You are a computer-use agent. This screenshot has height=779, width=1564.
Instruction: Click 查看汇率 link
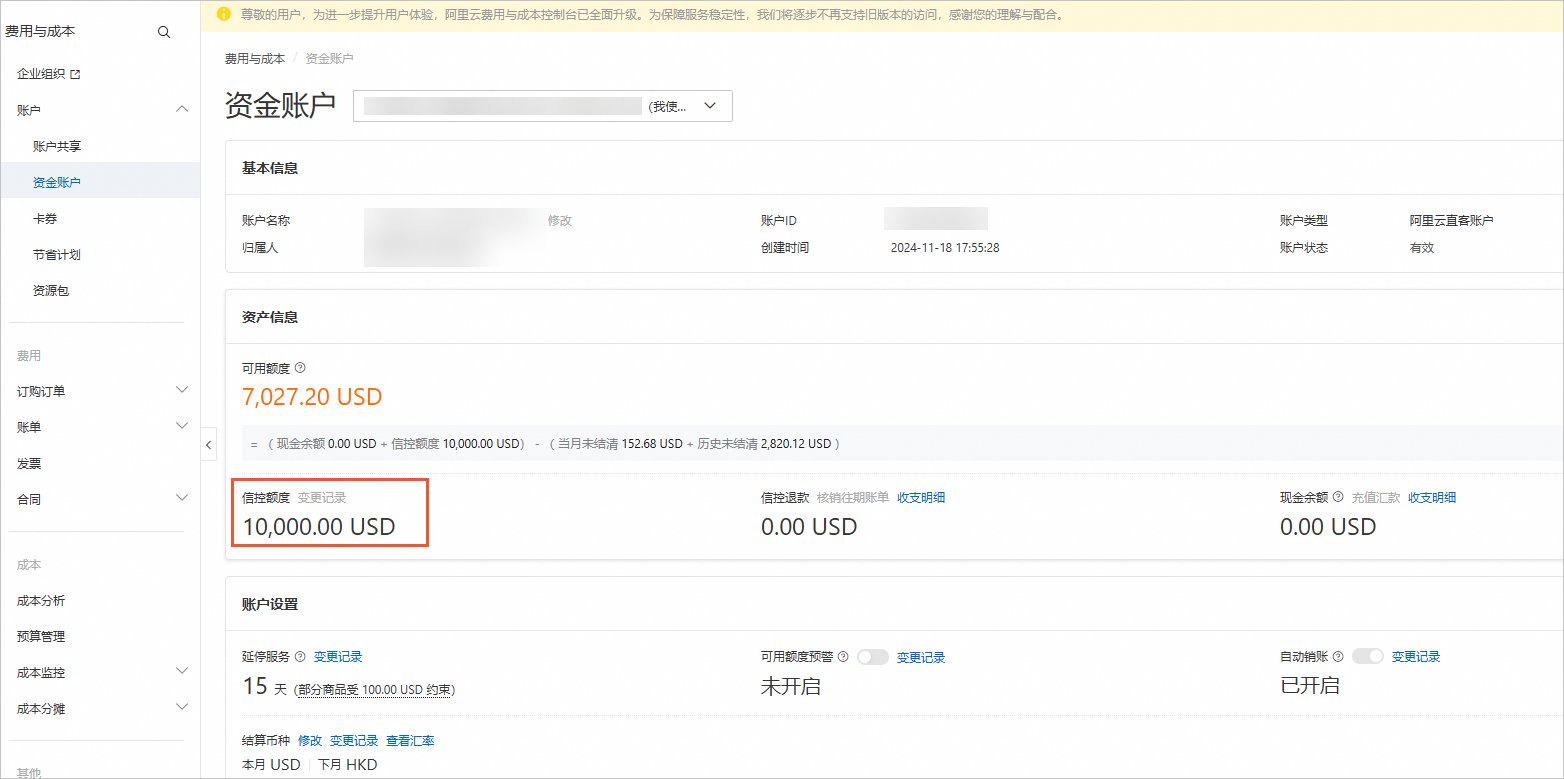pyautogui.click(x=410, y=741)
